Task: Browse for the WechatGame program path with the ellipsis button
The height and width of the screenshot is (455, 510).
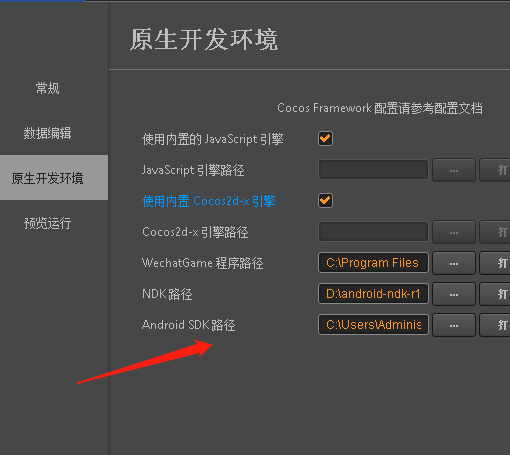Action: 454,263
